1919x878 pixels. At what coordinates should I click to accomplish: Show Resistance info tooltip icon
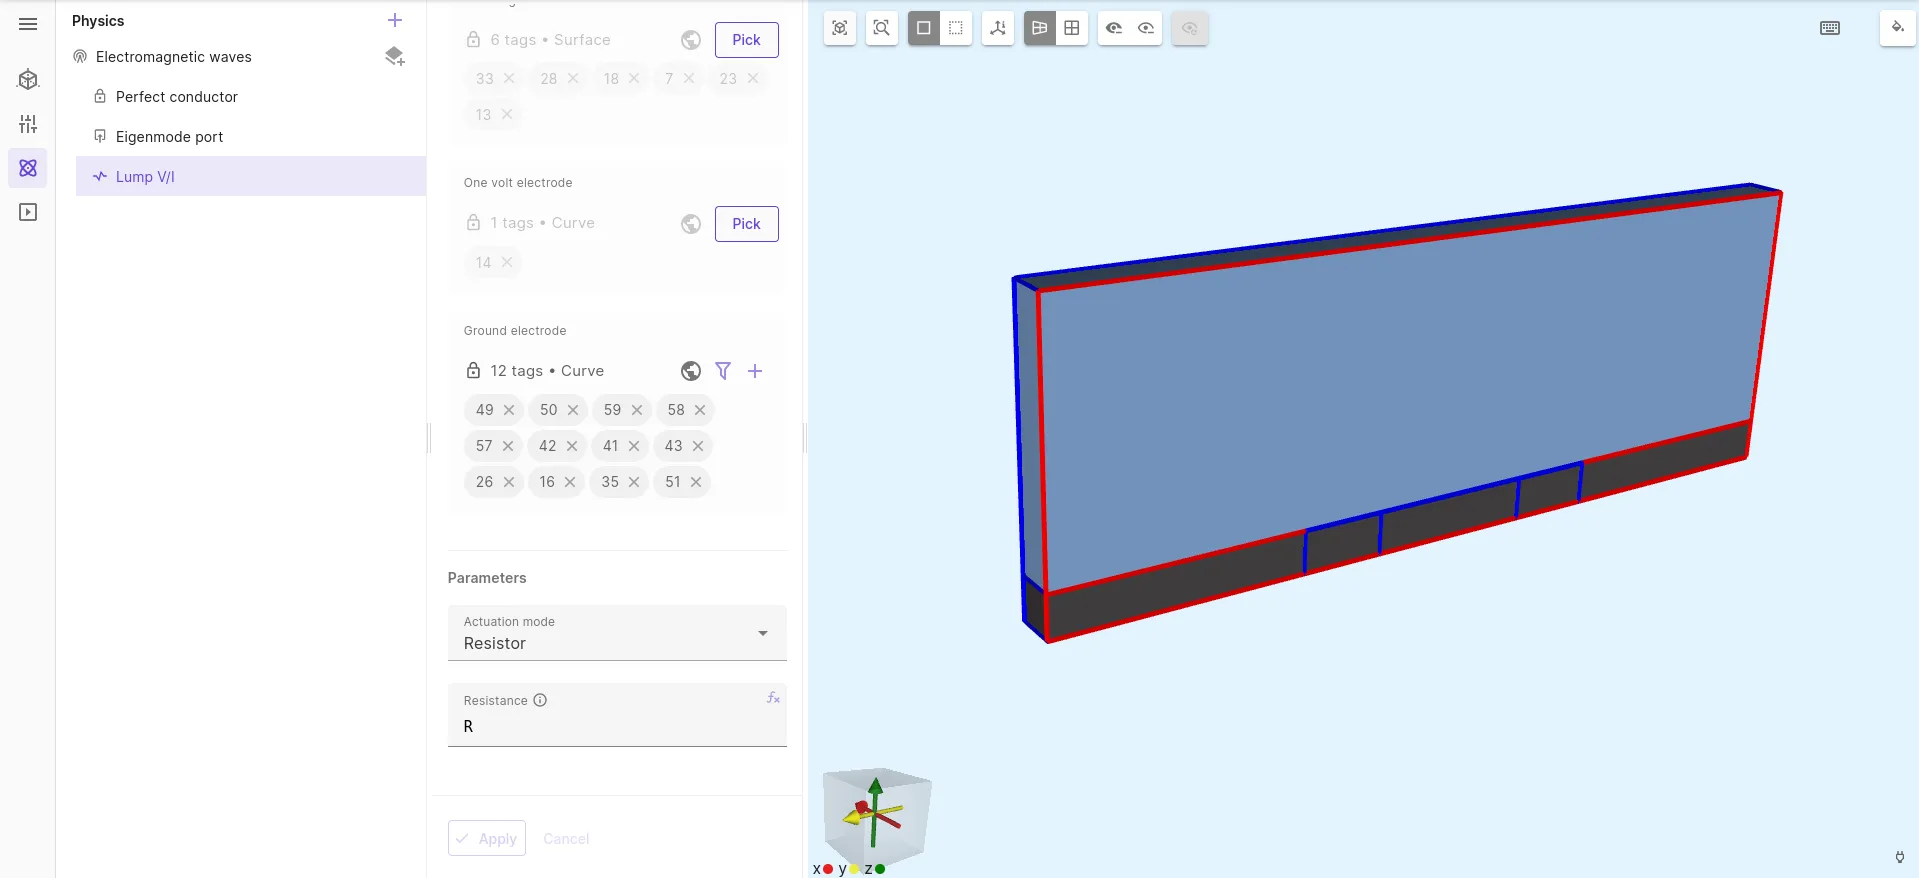point(540,700)
